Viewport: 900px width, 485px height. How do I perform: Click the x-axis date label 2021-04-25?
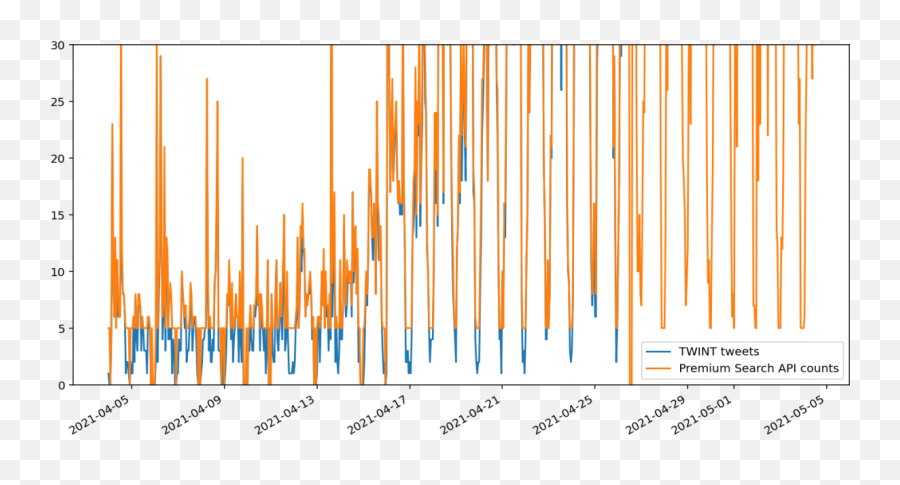564,414
